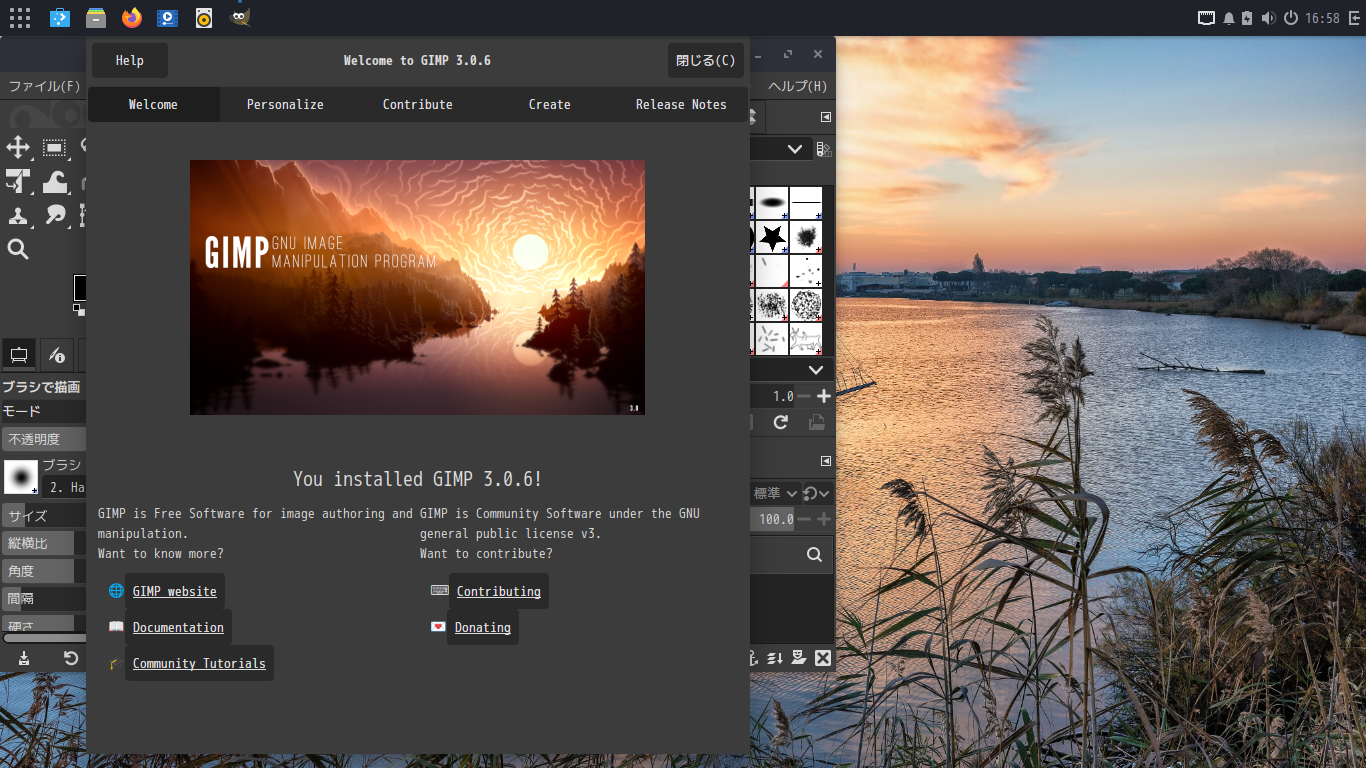Click the GIMP icon in the taskbar
This screenshot has height=768, width=1366.
click(x=239, y=17)
